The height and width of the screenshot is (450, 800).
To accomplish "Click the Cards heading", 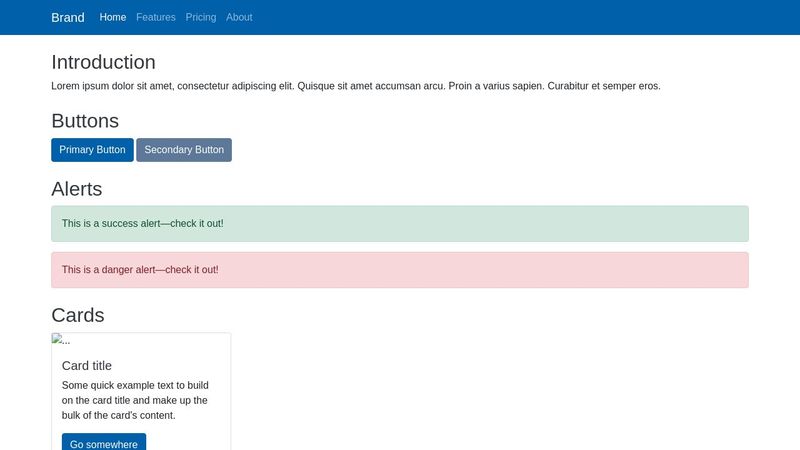I will pyautogui.click(x=78, y=315).
